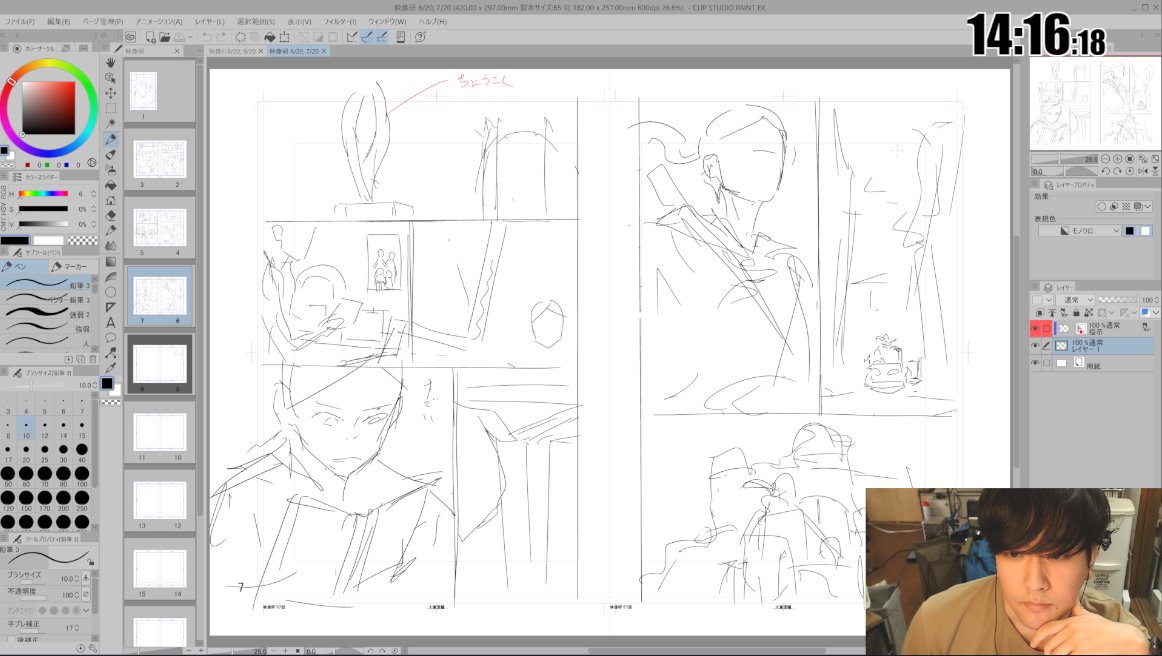Open the layer color dropdown arrow
This screenshot has width=1162, height=656.
(x=1155, y=313)
